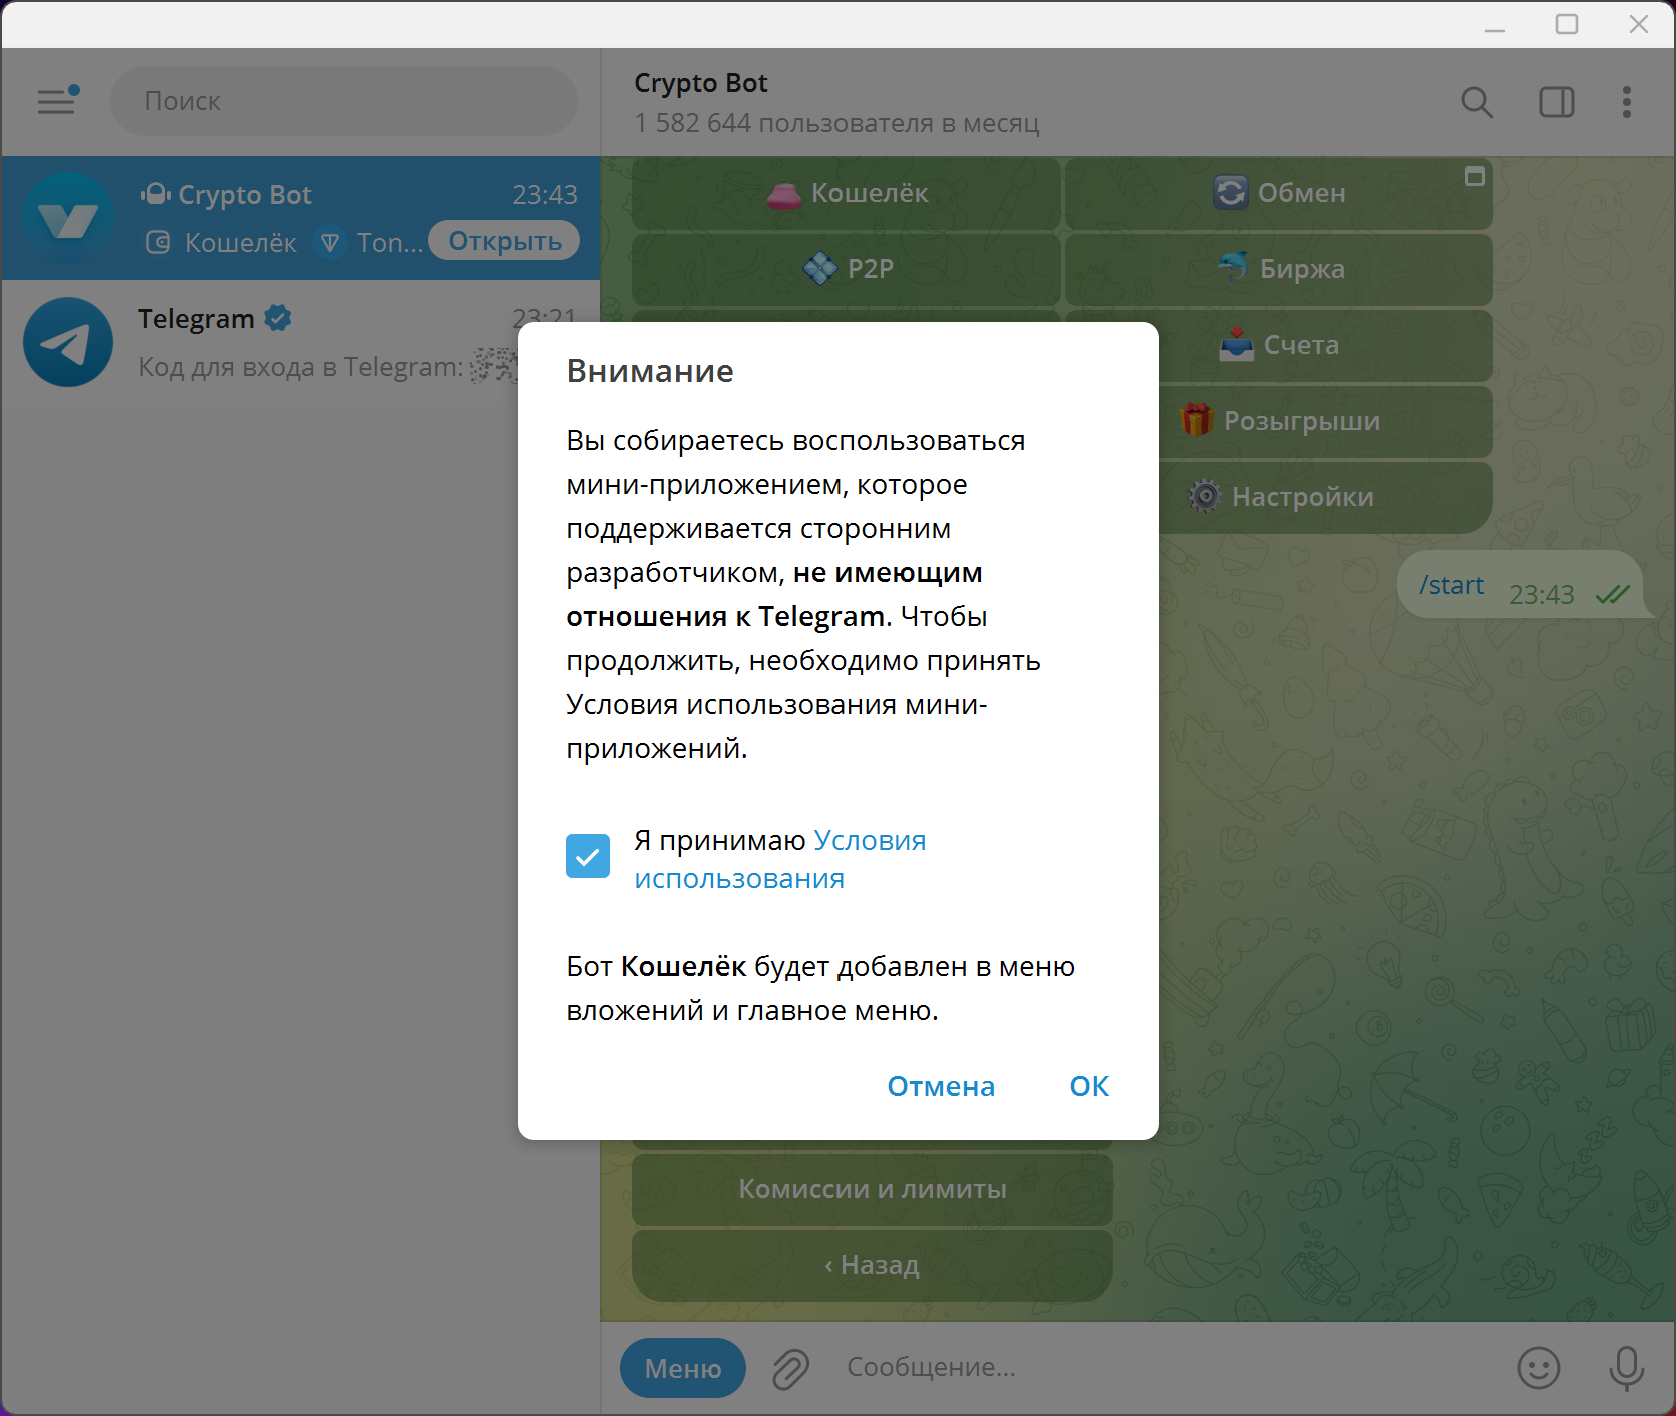Toggle the right sidebar panel icon
1676x1416 pixels.
click(x=1556, y=102)
